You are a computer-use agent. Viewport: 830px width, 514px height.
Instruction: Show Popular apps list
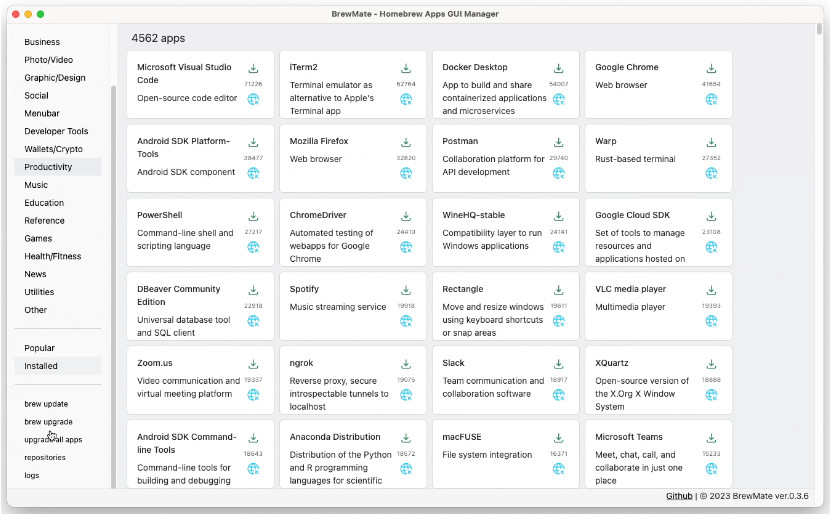tap(40, 348)
